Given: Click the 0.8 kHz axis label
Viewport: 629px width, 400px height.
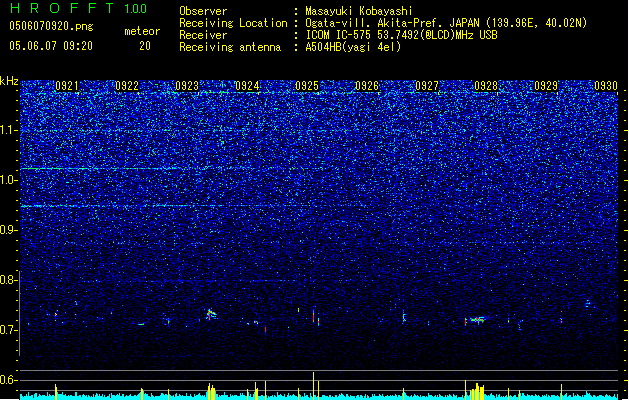Looking at the screenshot, I should tap(9, 280).
